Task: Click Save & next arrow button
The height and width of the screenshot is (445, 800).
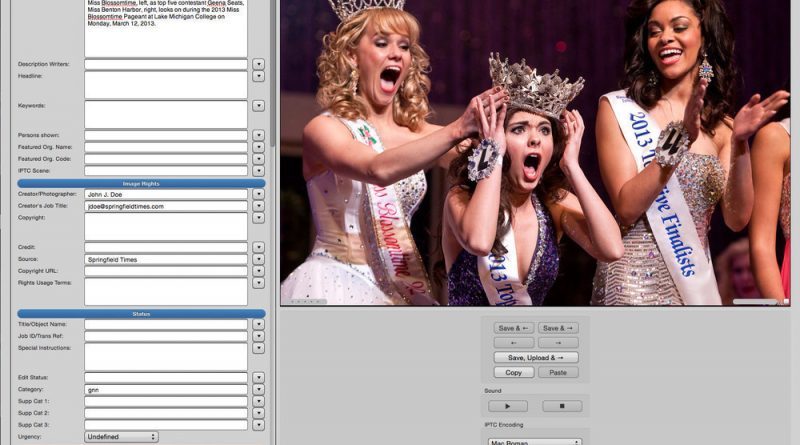Action: pos(558,328)
